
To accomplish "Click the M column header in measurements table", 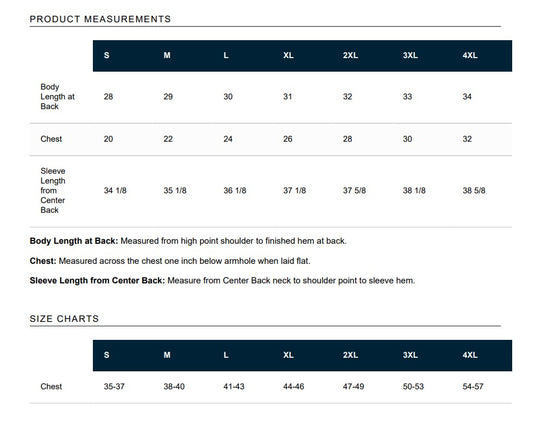I will 167,55.
